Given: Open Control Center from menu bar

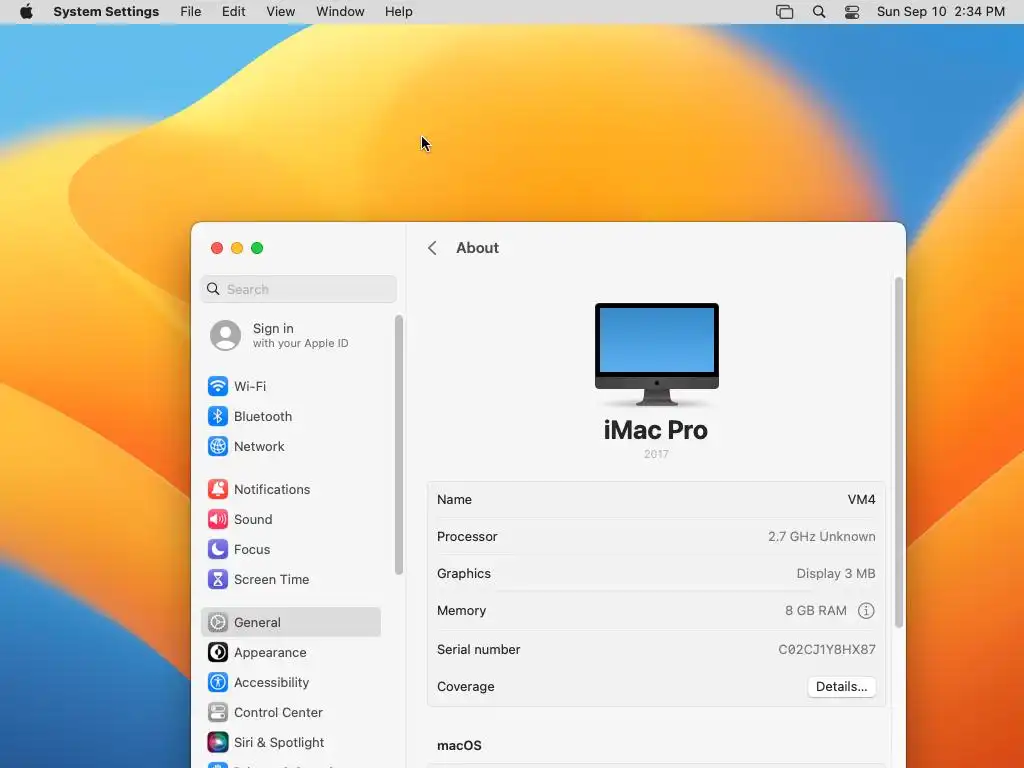Looking at the screenshot, I should point(852,12).
